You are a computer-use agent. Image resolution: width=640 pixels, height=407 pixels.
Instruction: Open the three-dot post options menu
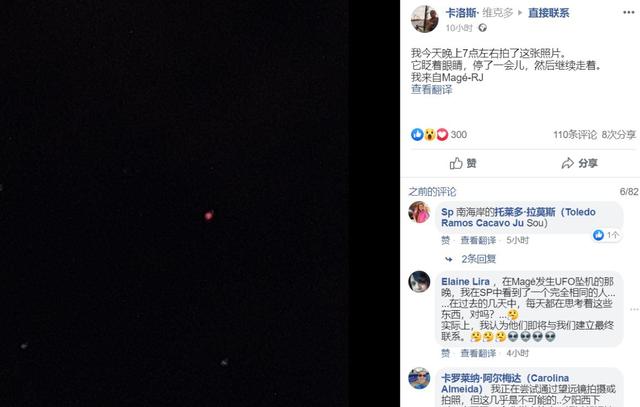(x=629, y=13)
